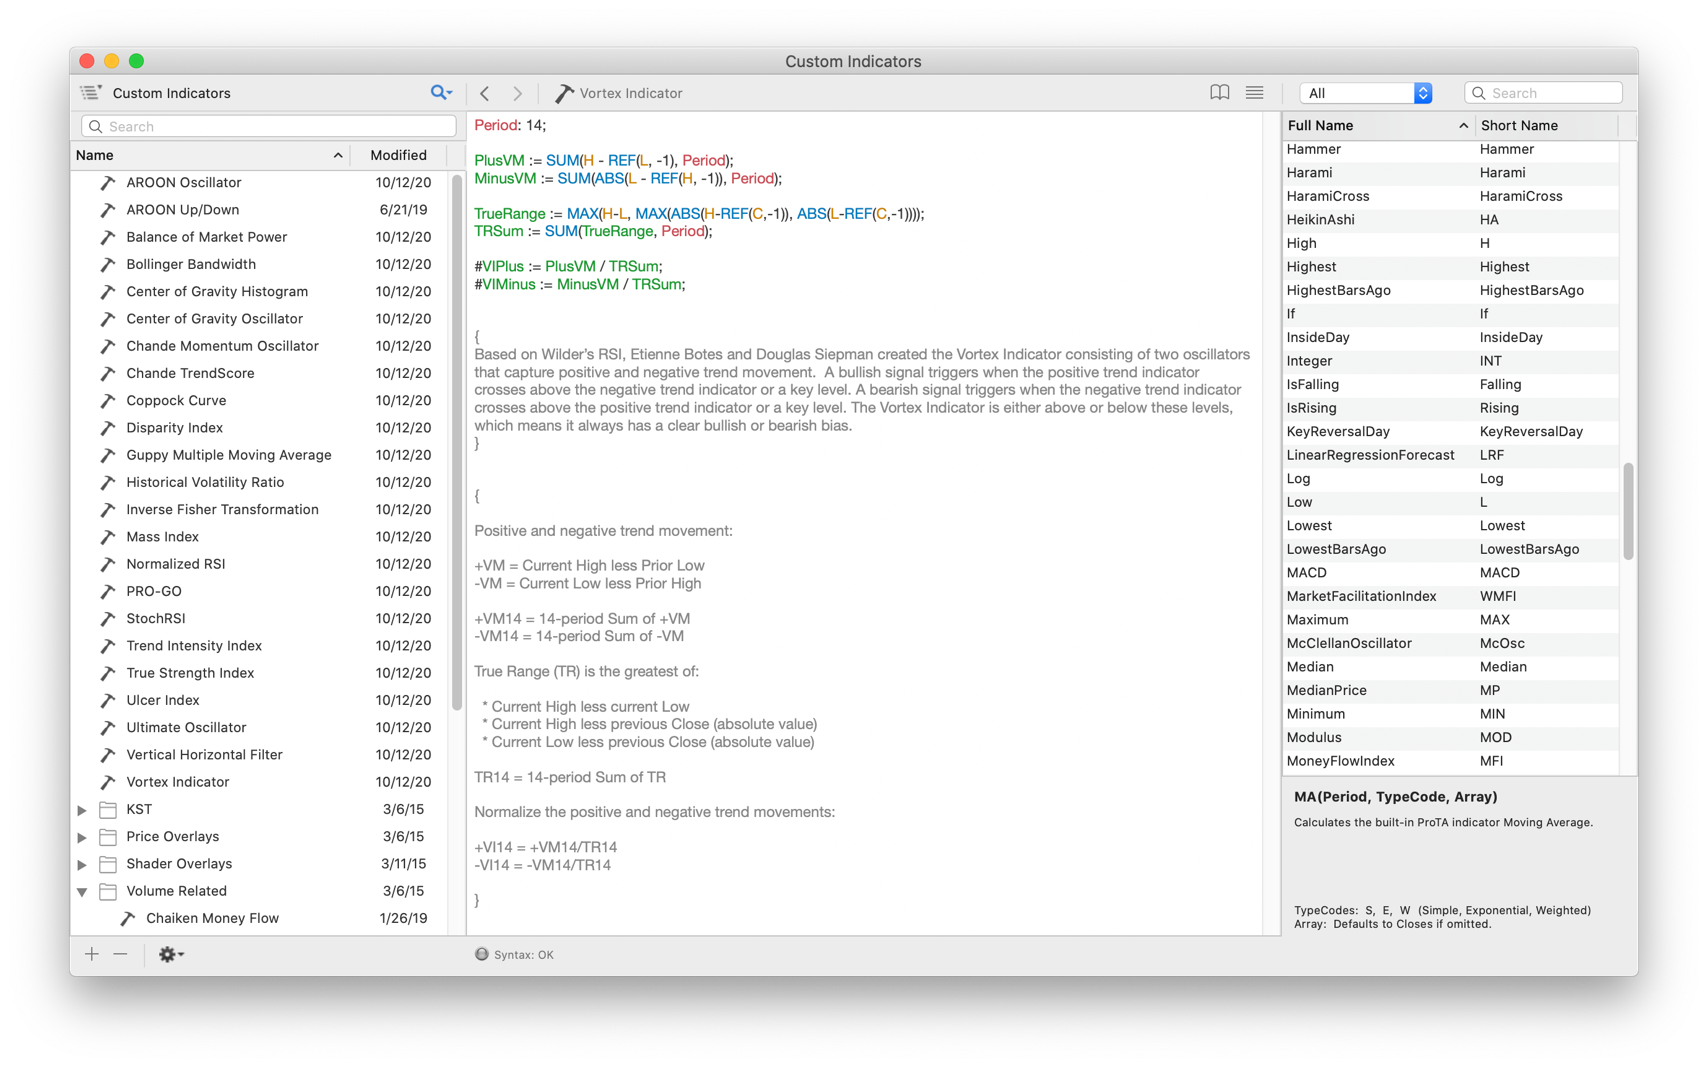Open the All category dropdown
Viewport: 1708px width, 1068px height.
[x=1365, y=93]
